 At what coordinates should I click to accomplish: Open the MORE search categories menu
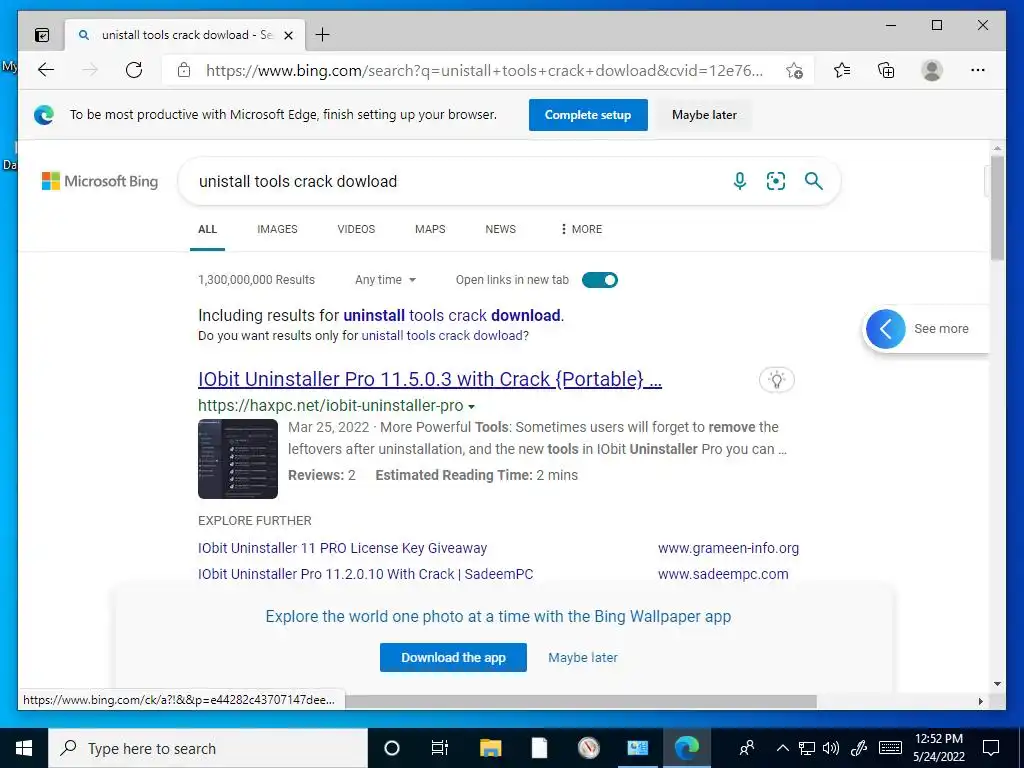[x=581, y=229]
